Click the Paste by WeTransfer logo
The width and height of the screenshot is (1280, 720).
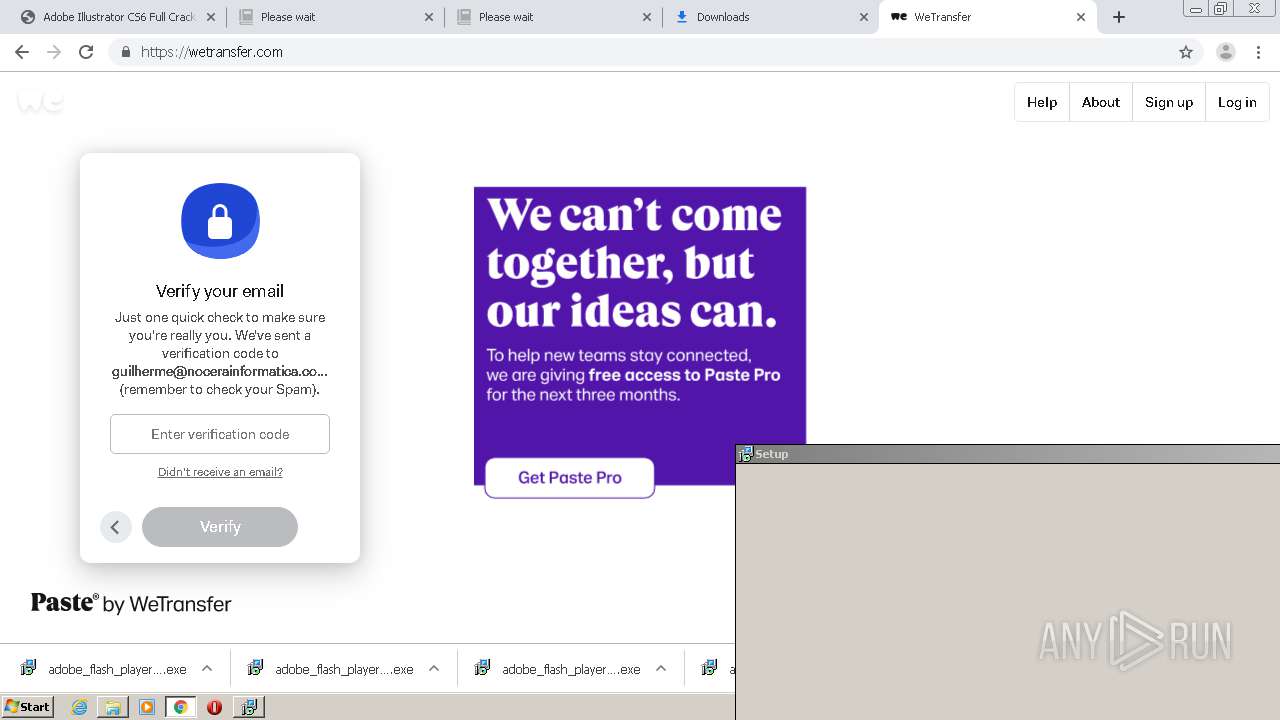coord(131,603)
